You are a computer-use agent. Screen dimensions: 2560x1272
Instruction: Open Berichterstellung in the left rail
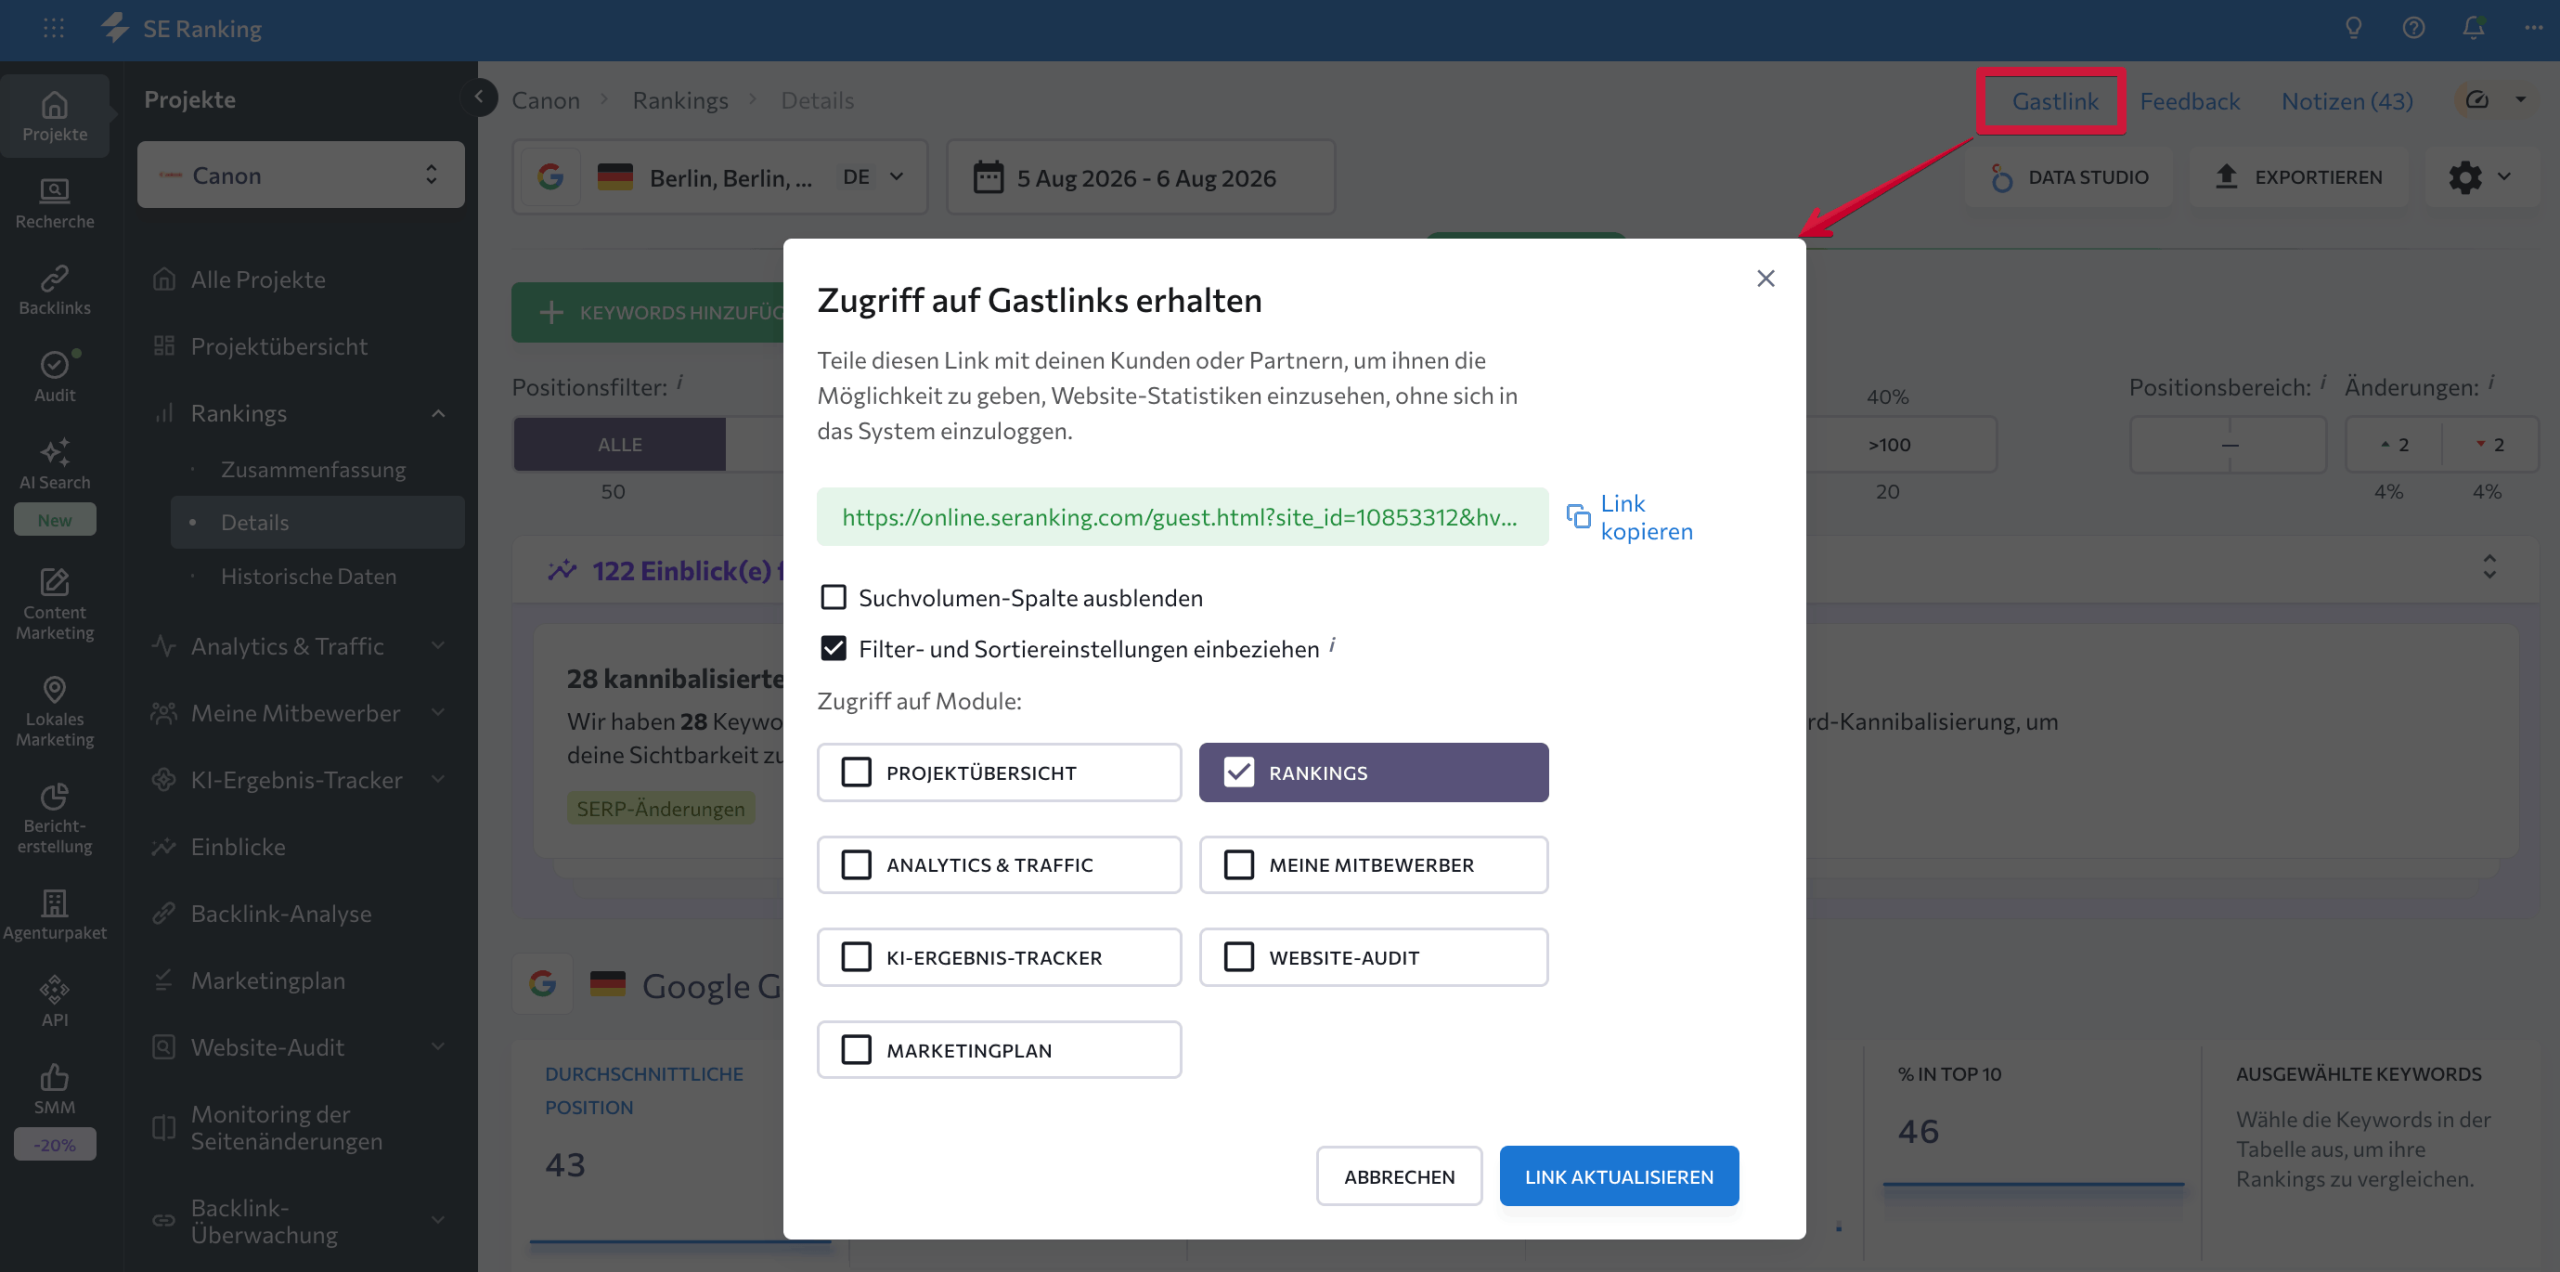tap(55, 818)
